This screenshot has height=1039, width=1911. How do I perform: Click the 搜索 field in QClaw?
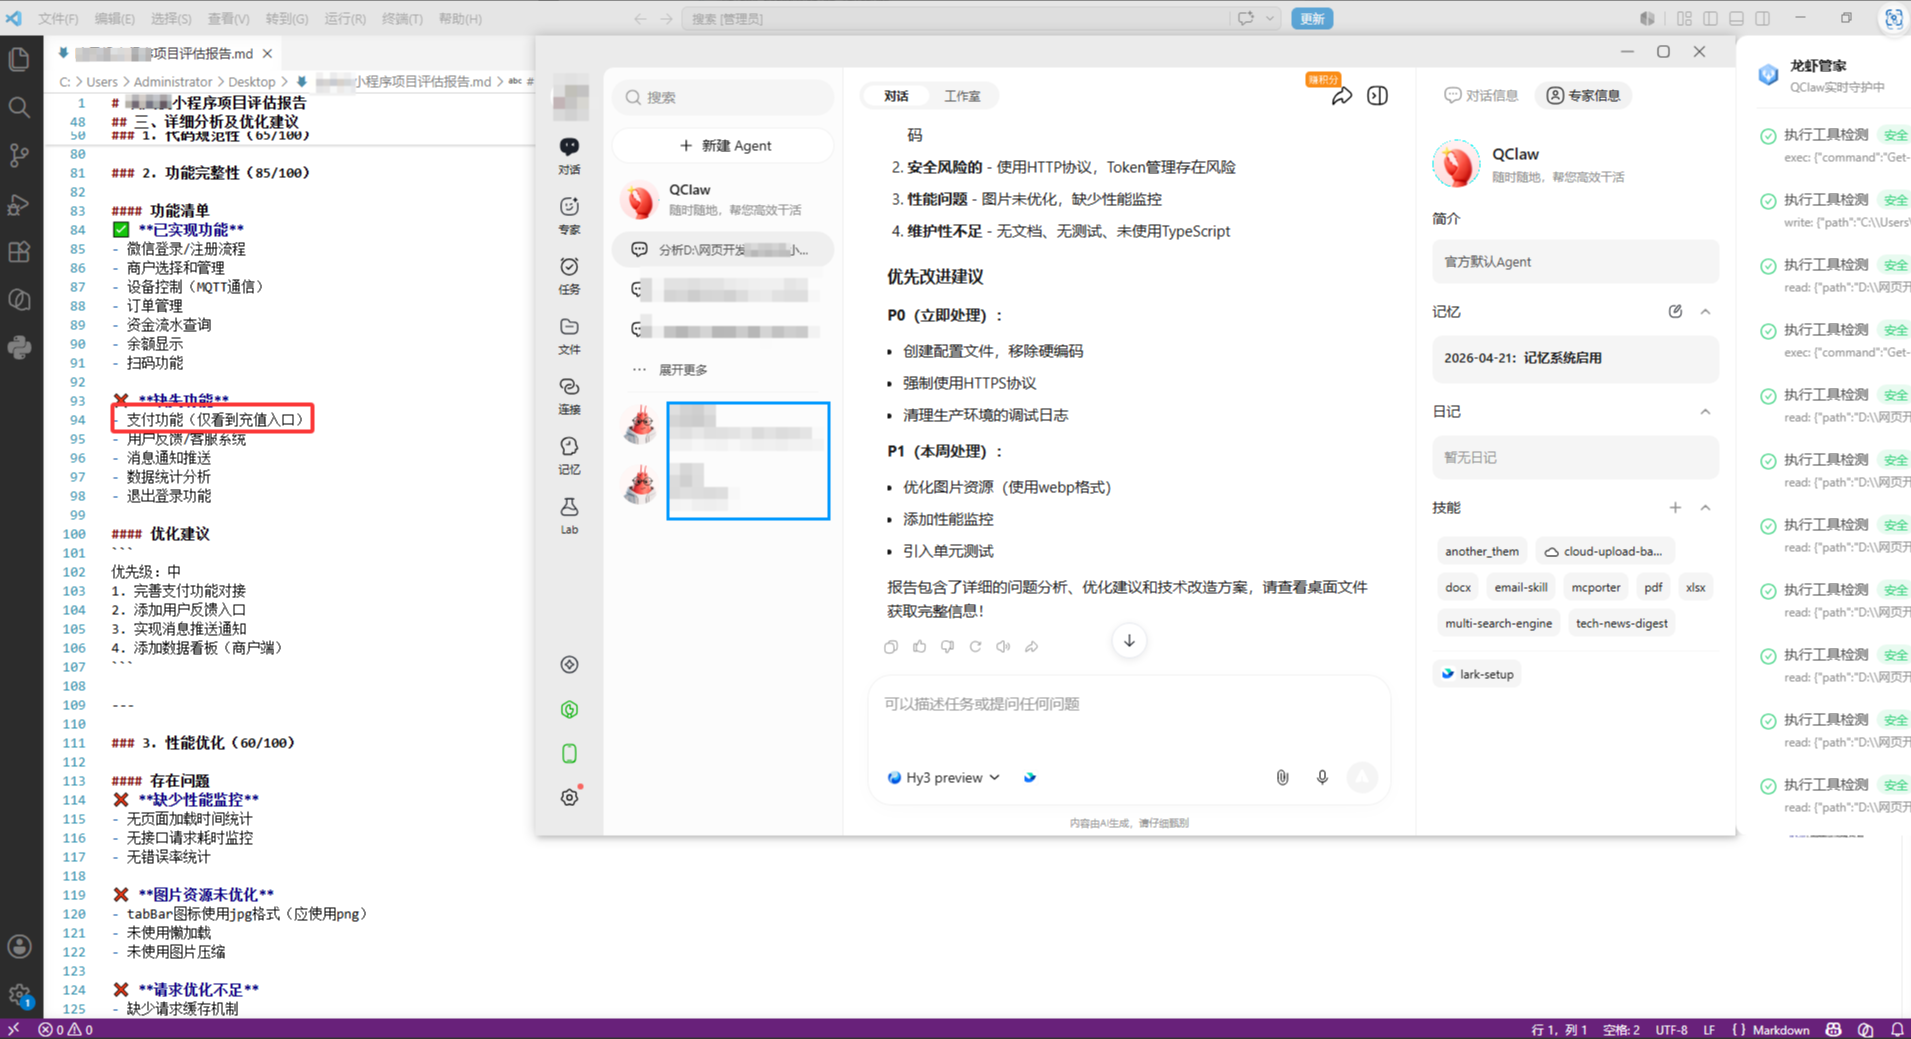pos(723,97)
